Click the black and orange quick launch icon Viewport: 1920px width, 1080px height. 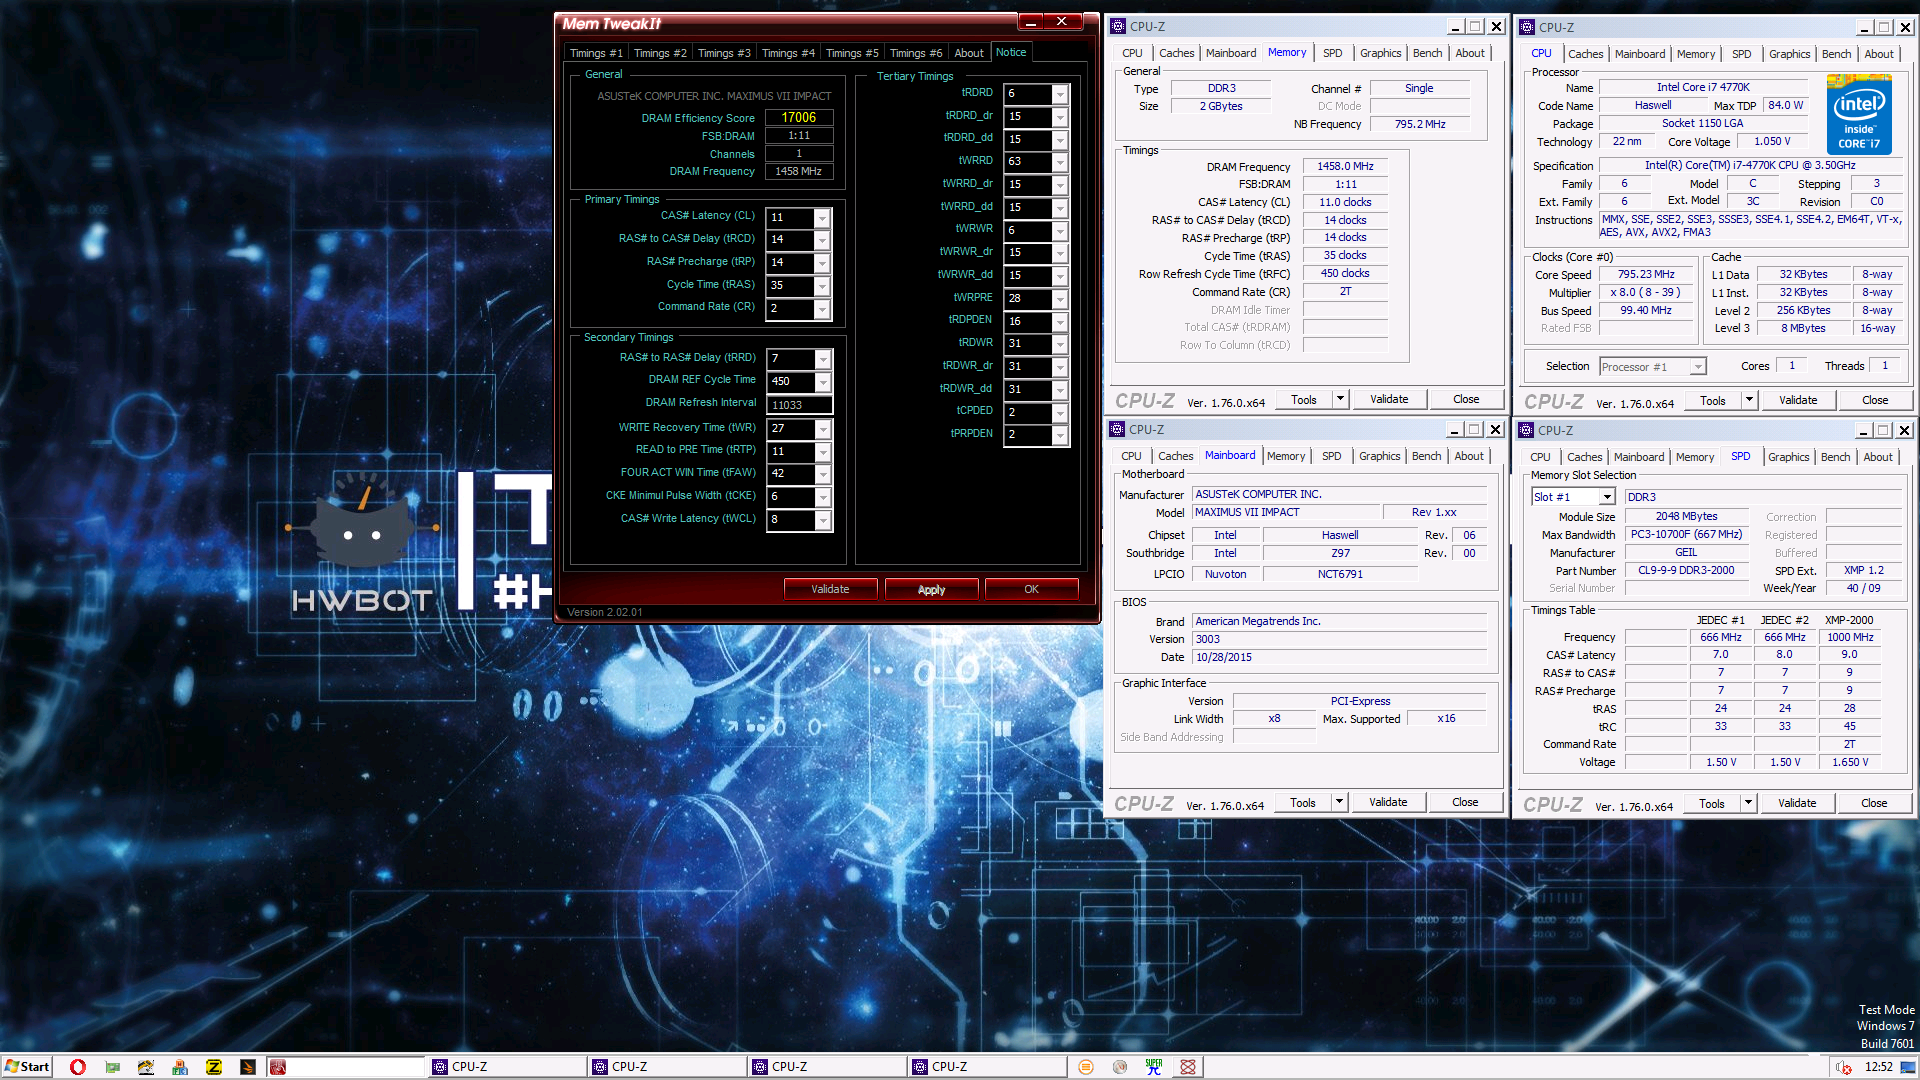click(248, 1067)
